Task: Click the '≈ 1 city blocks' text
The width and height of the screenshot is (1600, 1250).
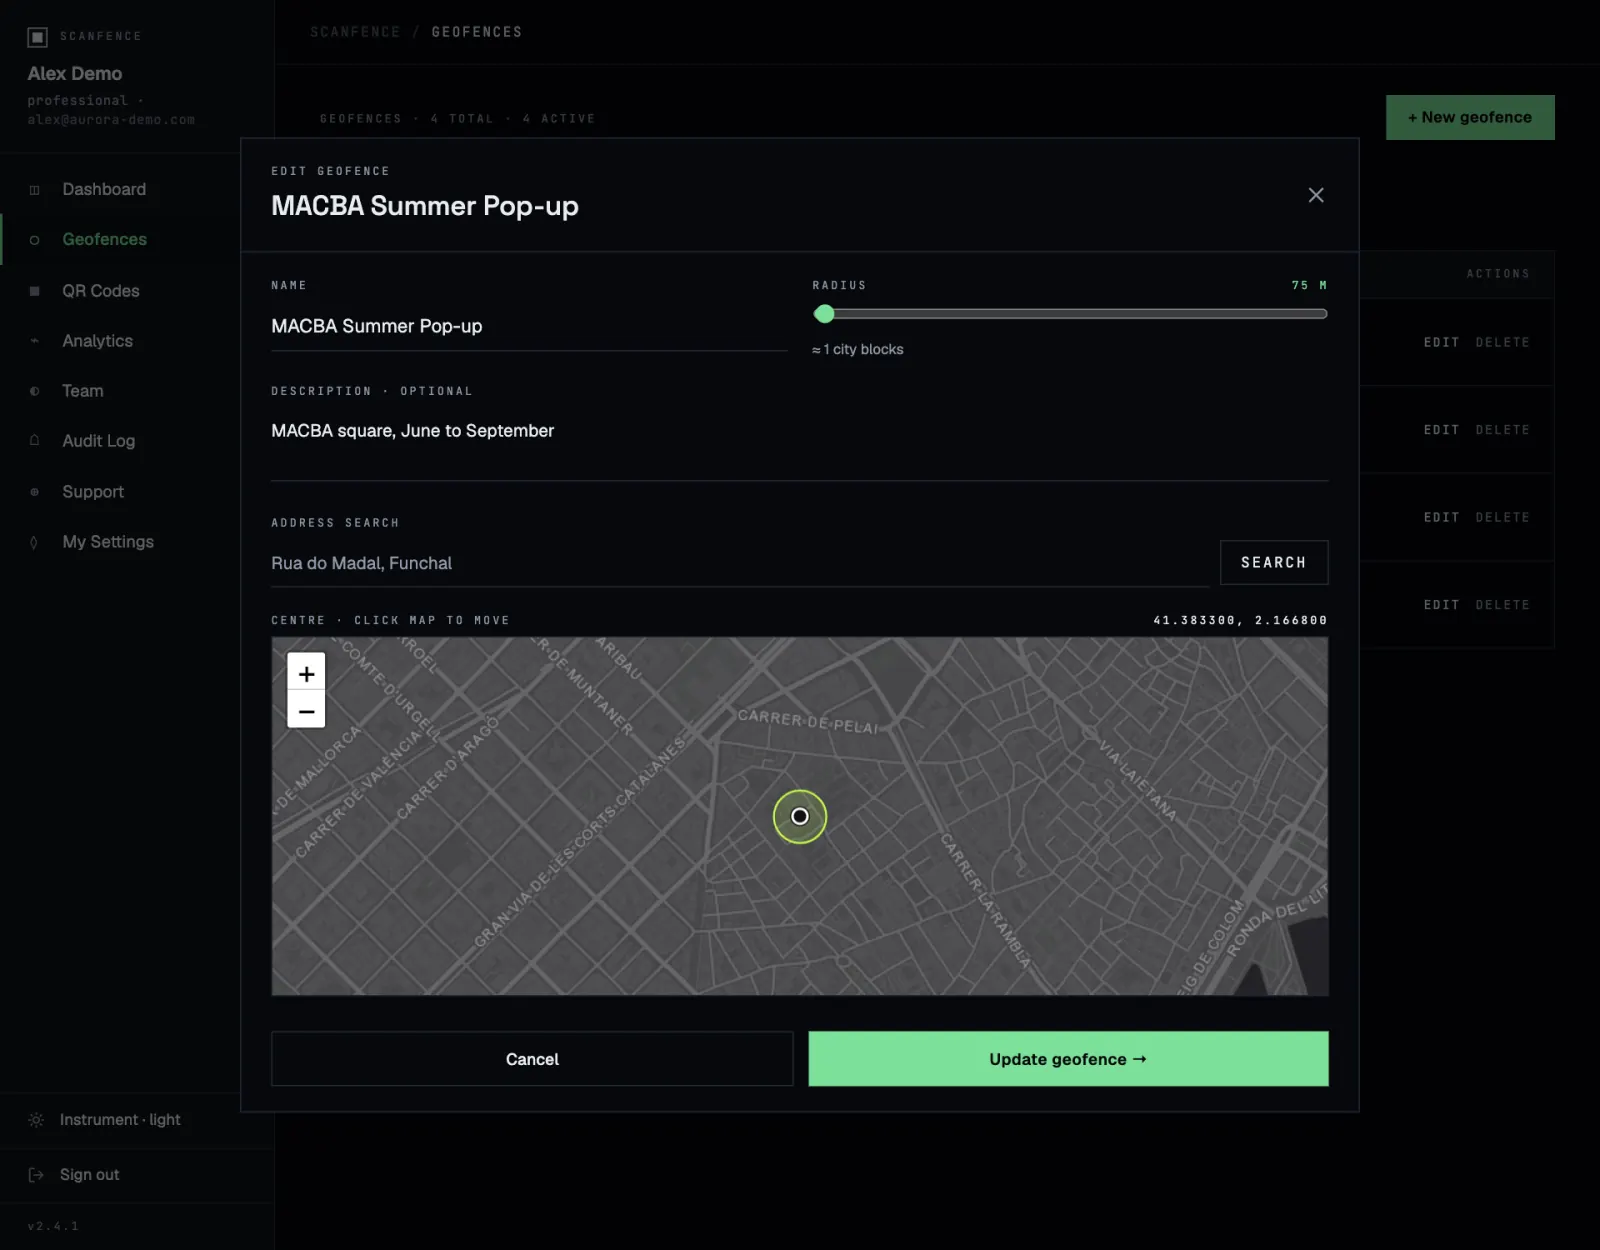Action: coord(858,349)
